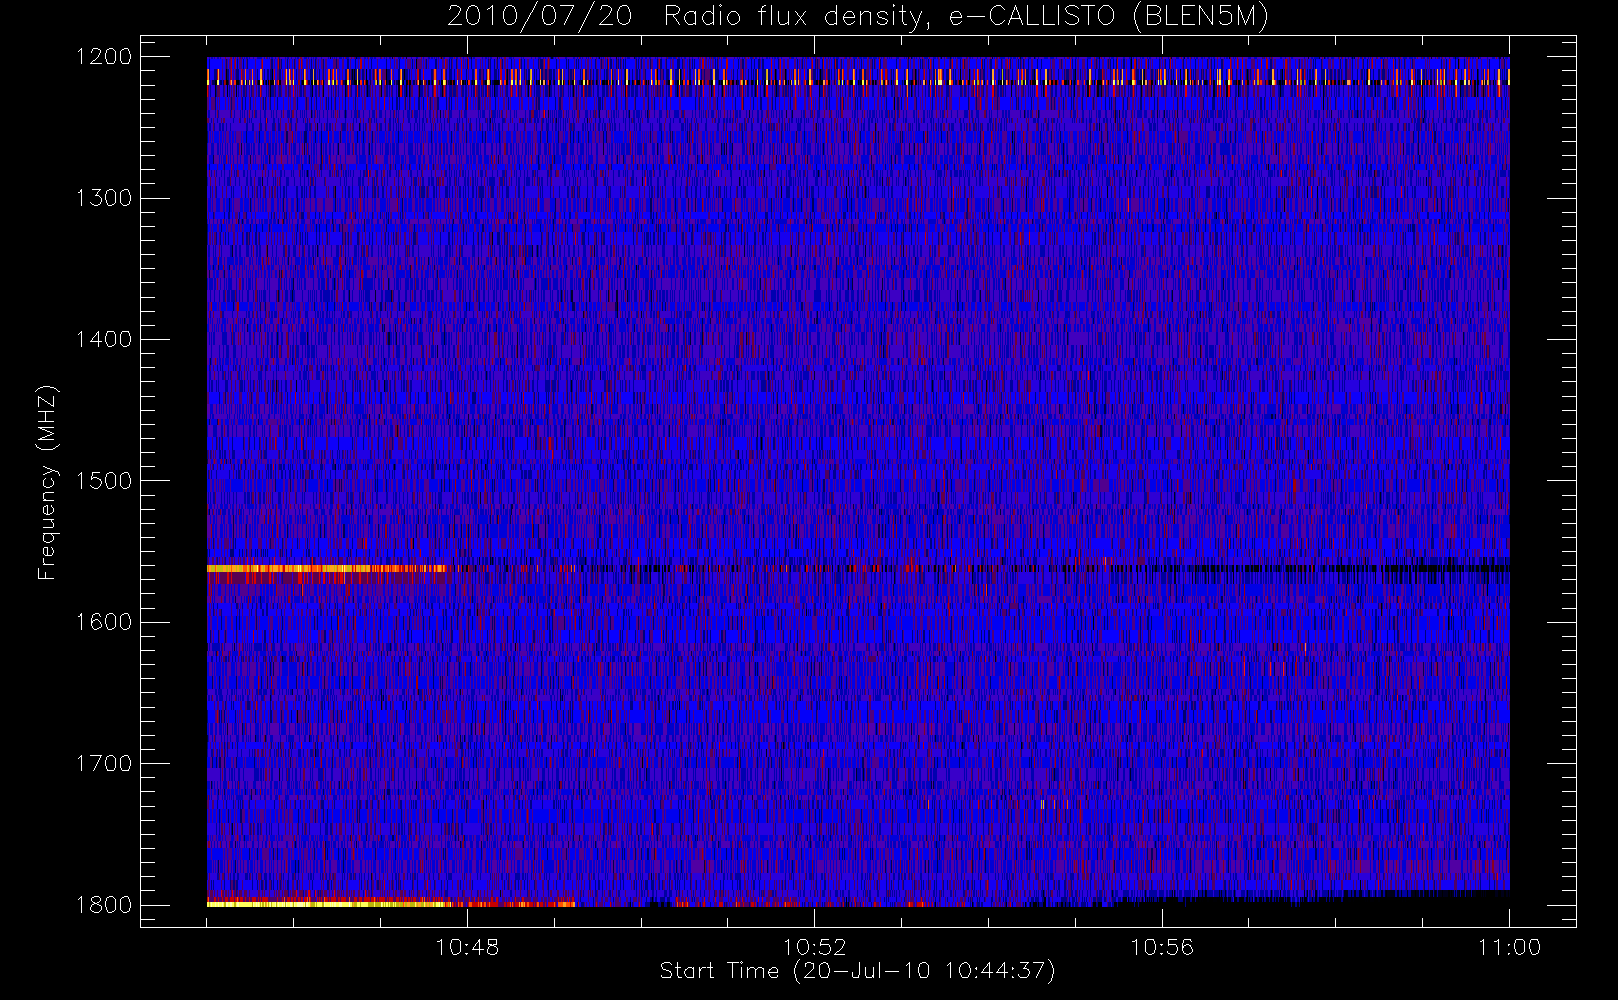
Task: Click the 10:52 time tick label
Action: (814, 947)
